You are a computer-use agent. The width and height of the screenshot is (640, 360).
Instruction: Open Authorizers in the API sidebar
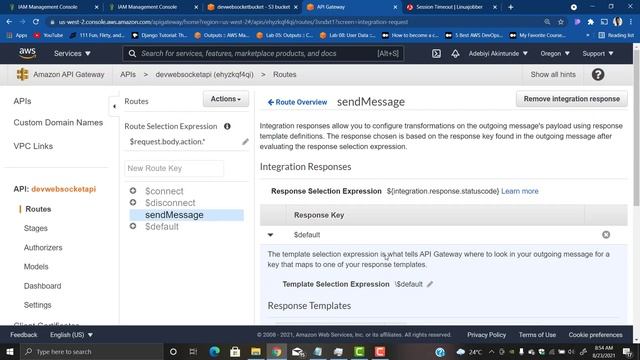pyautogui.click(x=43, y=247)
